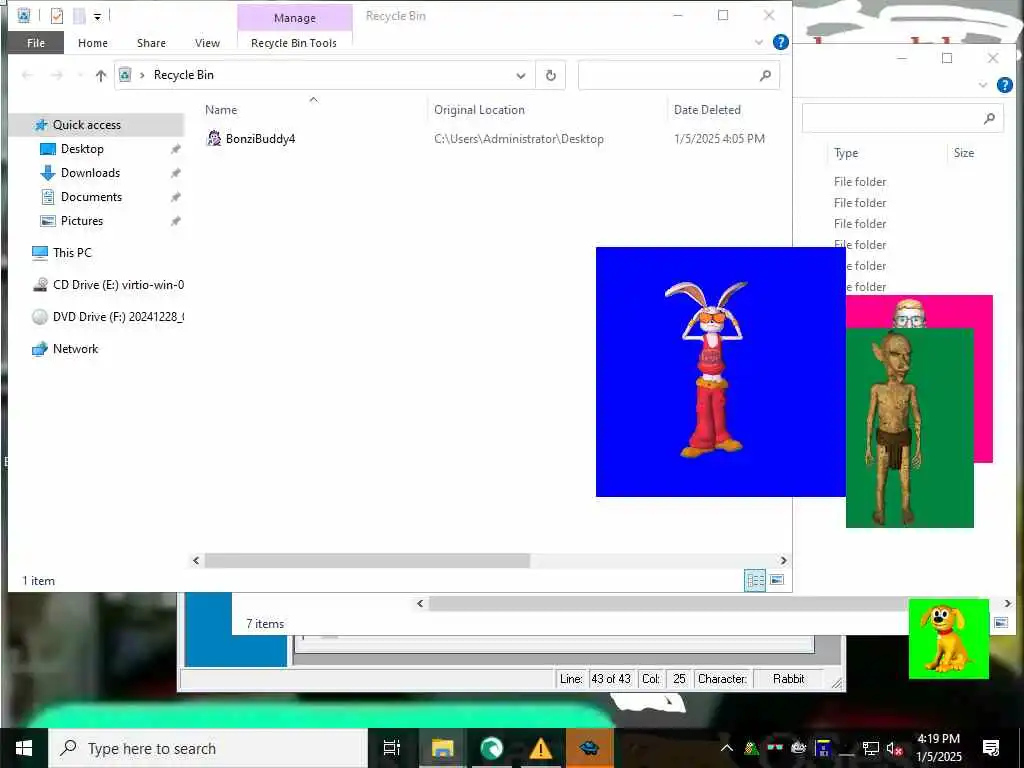
Task: Open Help in Recycle Bin window
Action: [780, 42]
